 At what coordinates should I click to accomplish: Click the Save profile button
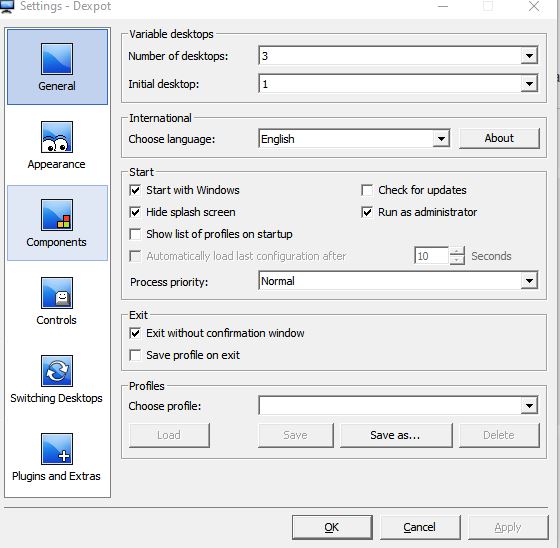(x=296, y=435)
